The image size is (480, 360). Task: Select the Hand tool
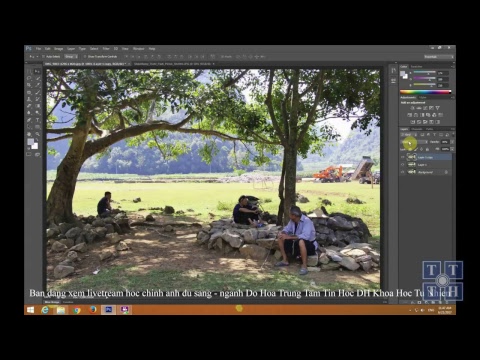29,134
